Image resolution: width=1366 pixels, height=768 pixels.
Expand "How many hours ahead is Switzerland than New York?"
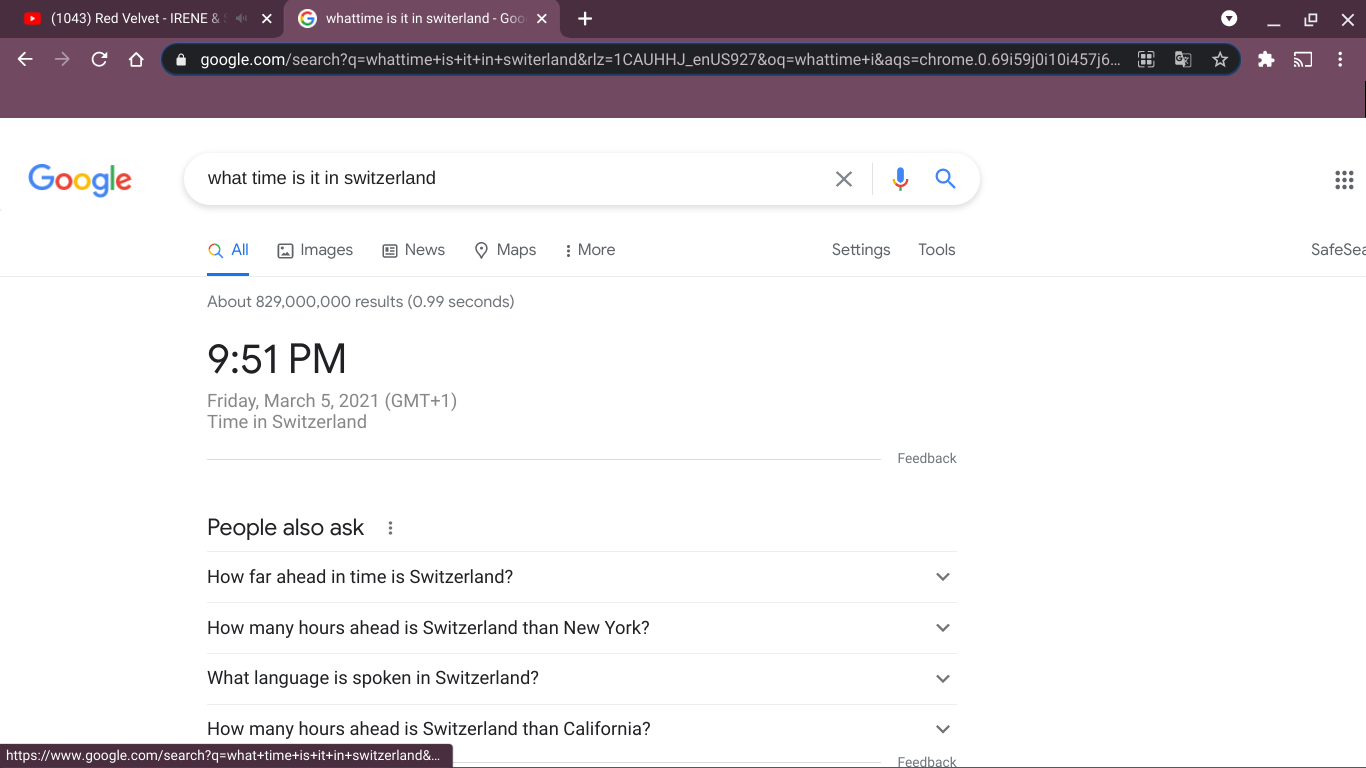click(582, 628)
